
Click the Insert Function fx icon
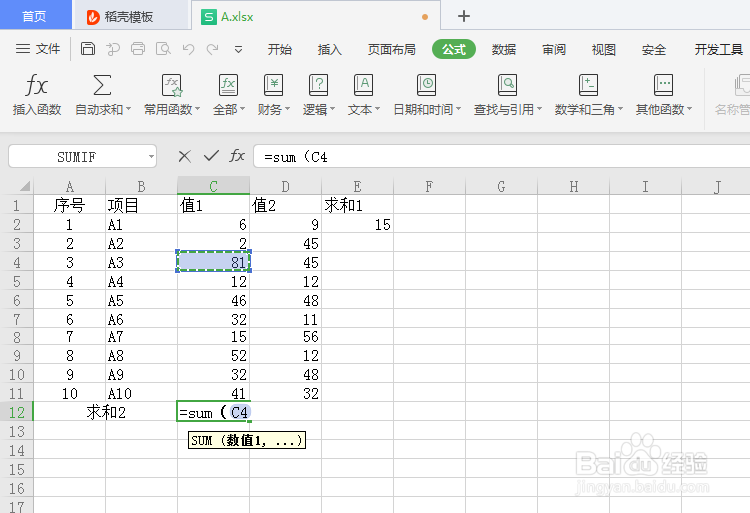[36, 86]
